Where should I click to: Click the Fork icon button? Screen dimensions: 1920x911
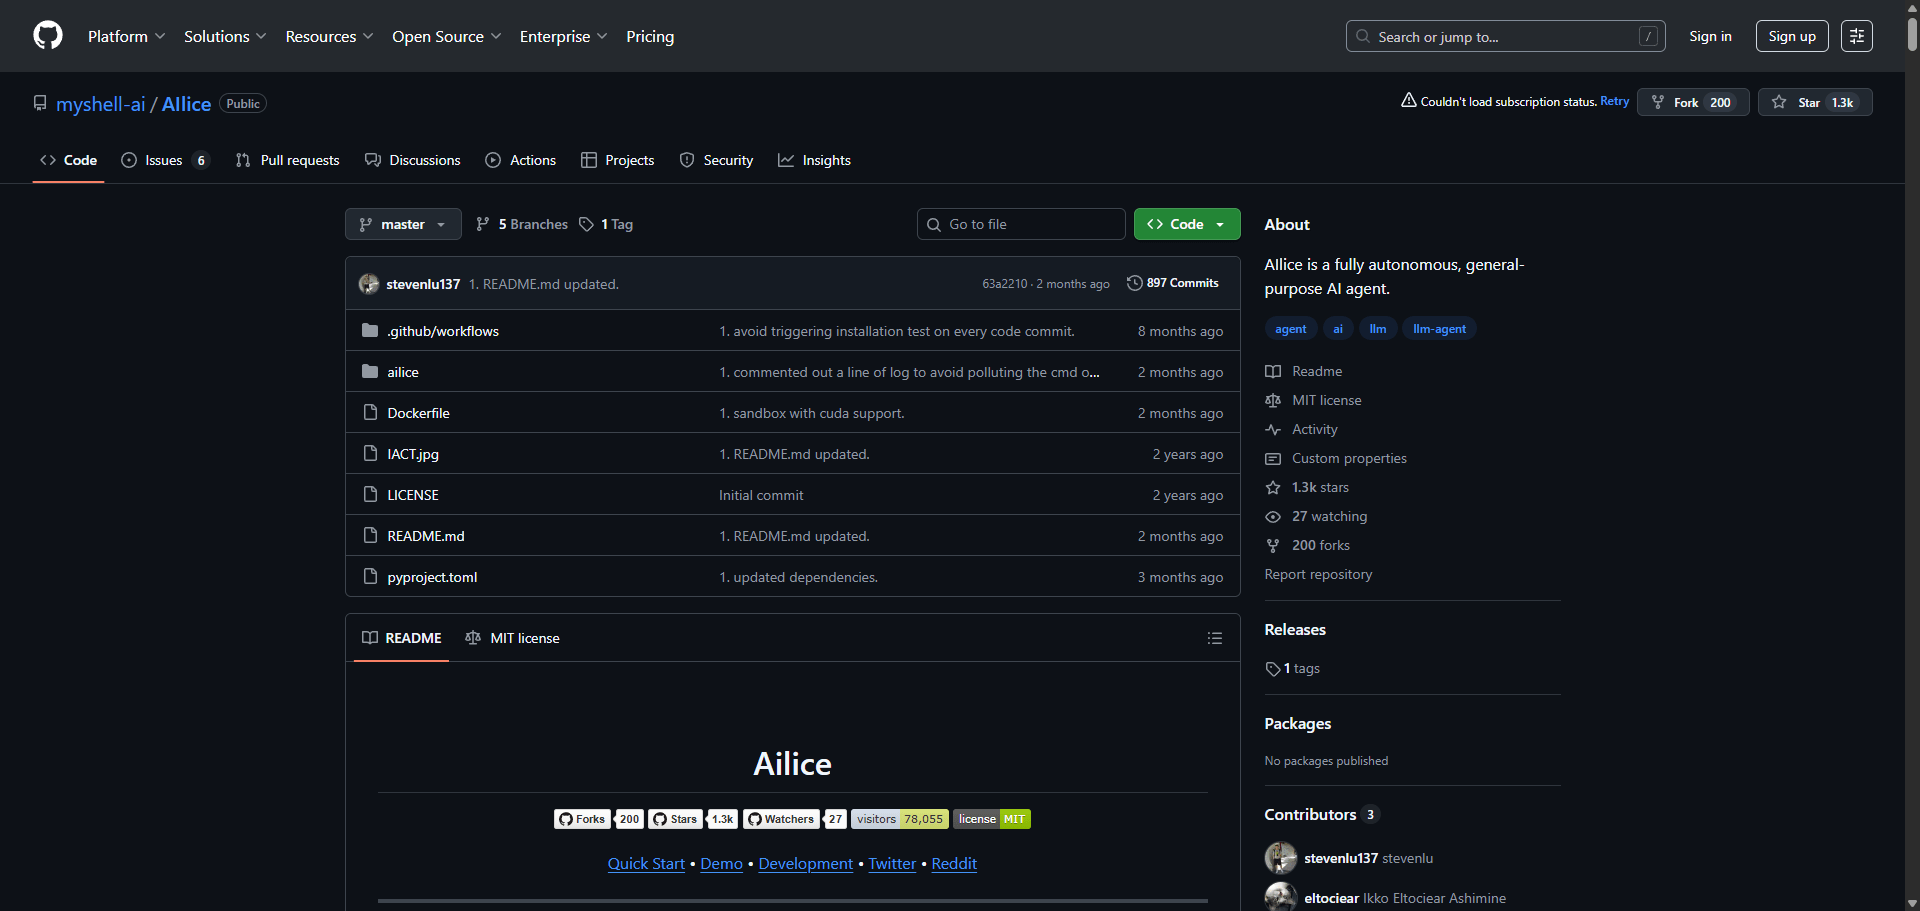tap(1658, 102)
